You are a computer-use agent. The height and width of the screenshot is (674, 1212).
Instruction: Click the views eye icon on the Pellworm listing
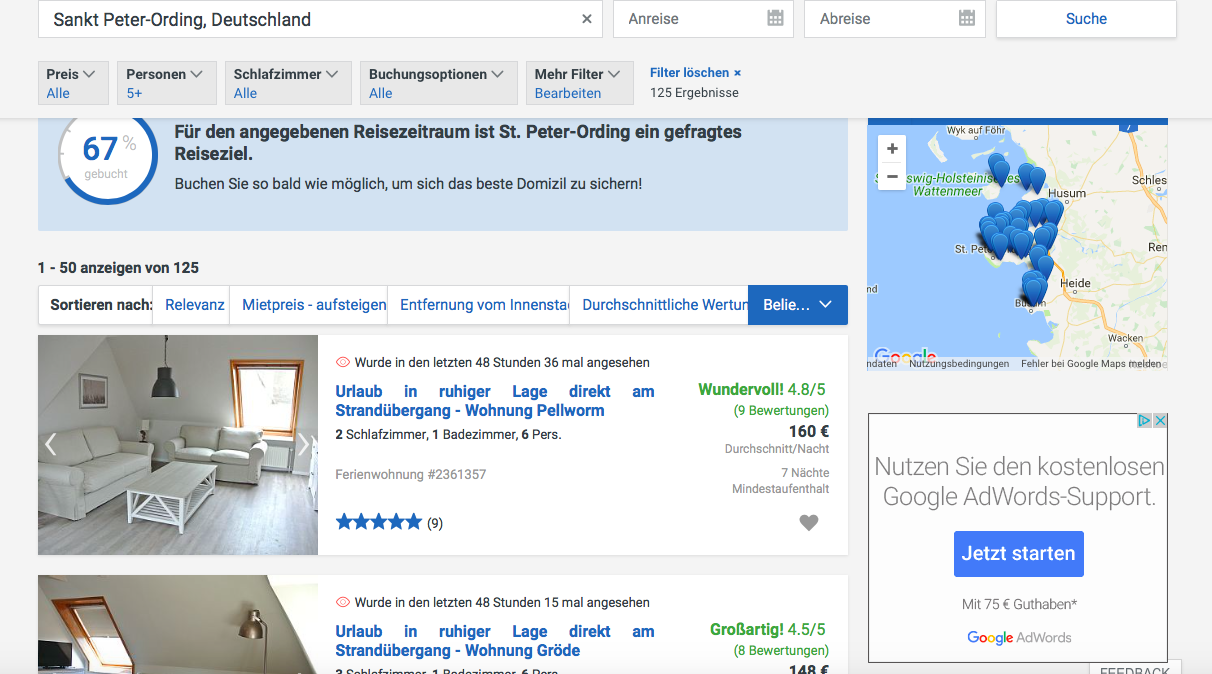343,362
